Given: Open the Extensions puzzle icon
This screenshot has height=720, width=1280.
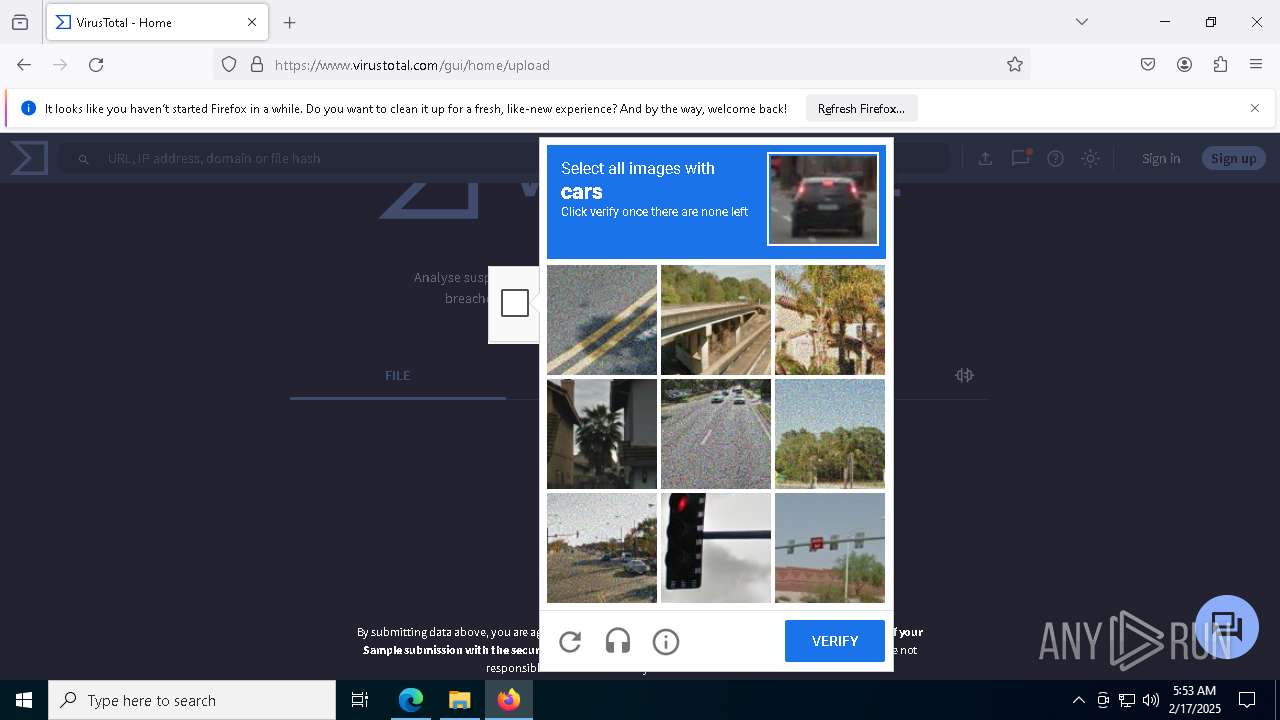Looking at the screenshot, I should pos(1220,65).
